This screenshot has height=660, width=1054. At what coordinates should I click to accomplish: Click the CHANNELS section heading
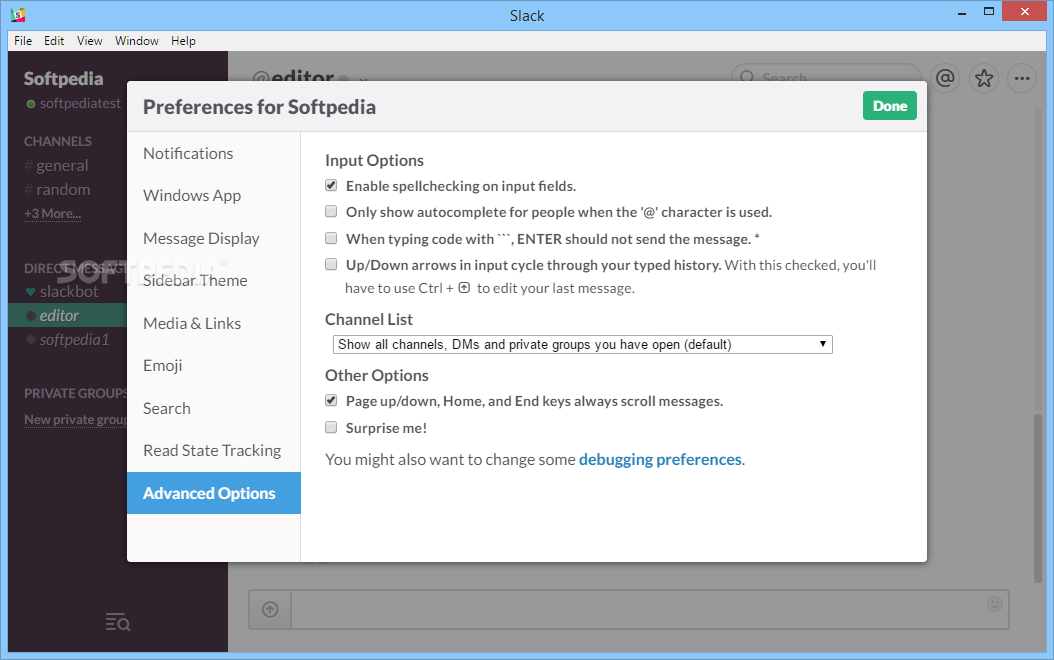pos(58,142)
